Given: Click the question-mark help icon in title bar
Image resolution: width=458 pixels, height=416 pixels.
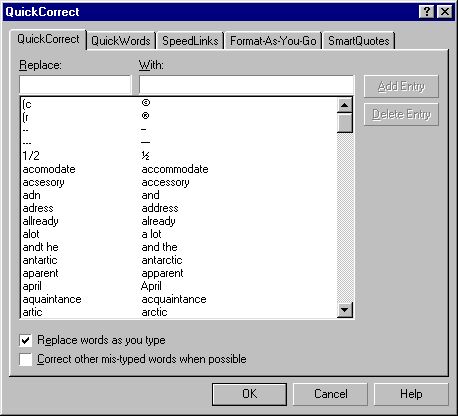Looking at the screenshot, I should coord(426,12).
